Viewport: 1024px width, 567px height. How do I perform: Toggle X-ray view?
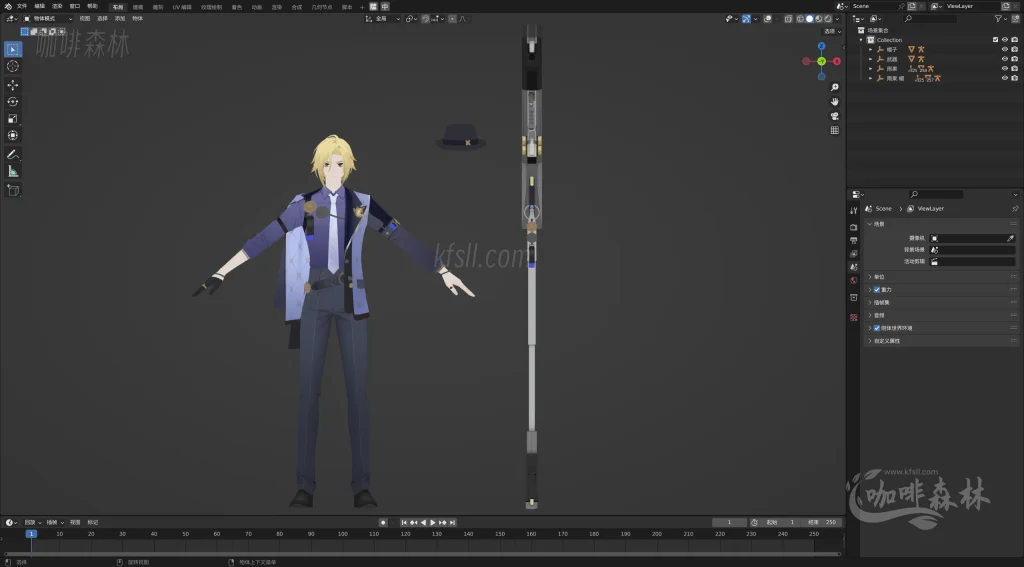[x=788, y=19]
